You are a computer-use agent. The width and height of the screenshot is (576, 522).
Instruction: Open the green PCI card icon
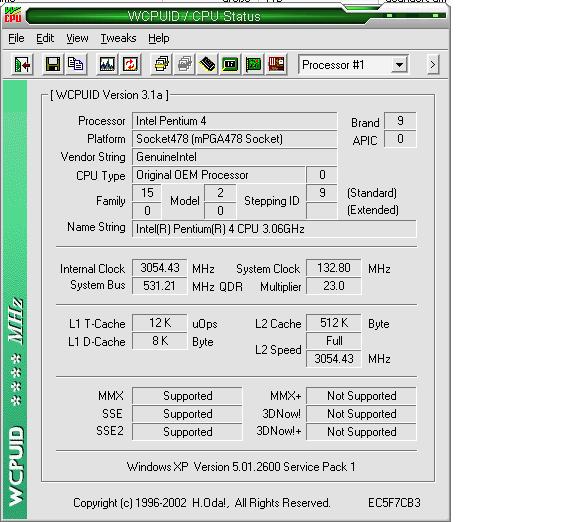(x=253, y=65)
